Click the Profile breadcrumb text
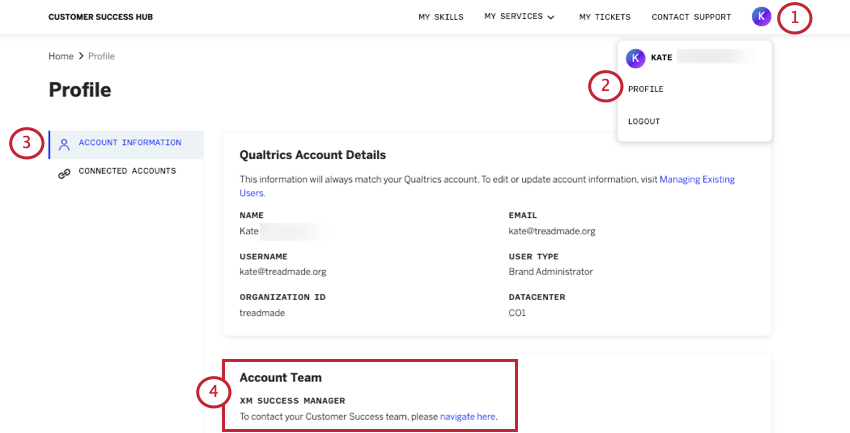 pyautogui.click(x=101, y=56)
